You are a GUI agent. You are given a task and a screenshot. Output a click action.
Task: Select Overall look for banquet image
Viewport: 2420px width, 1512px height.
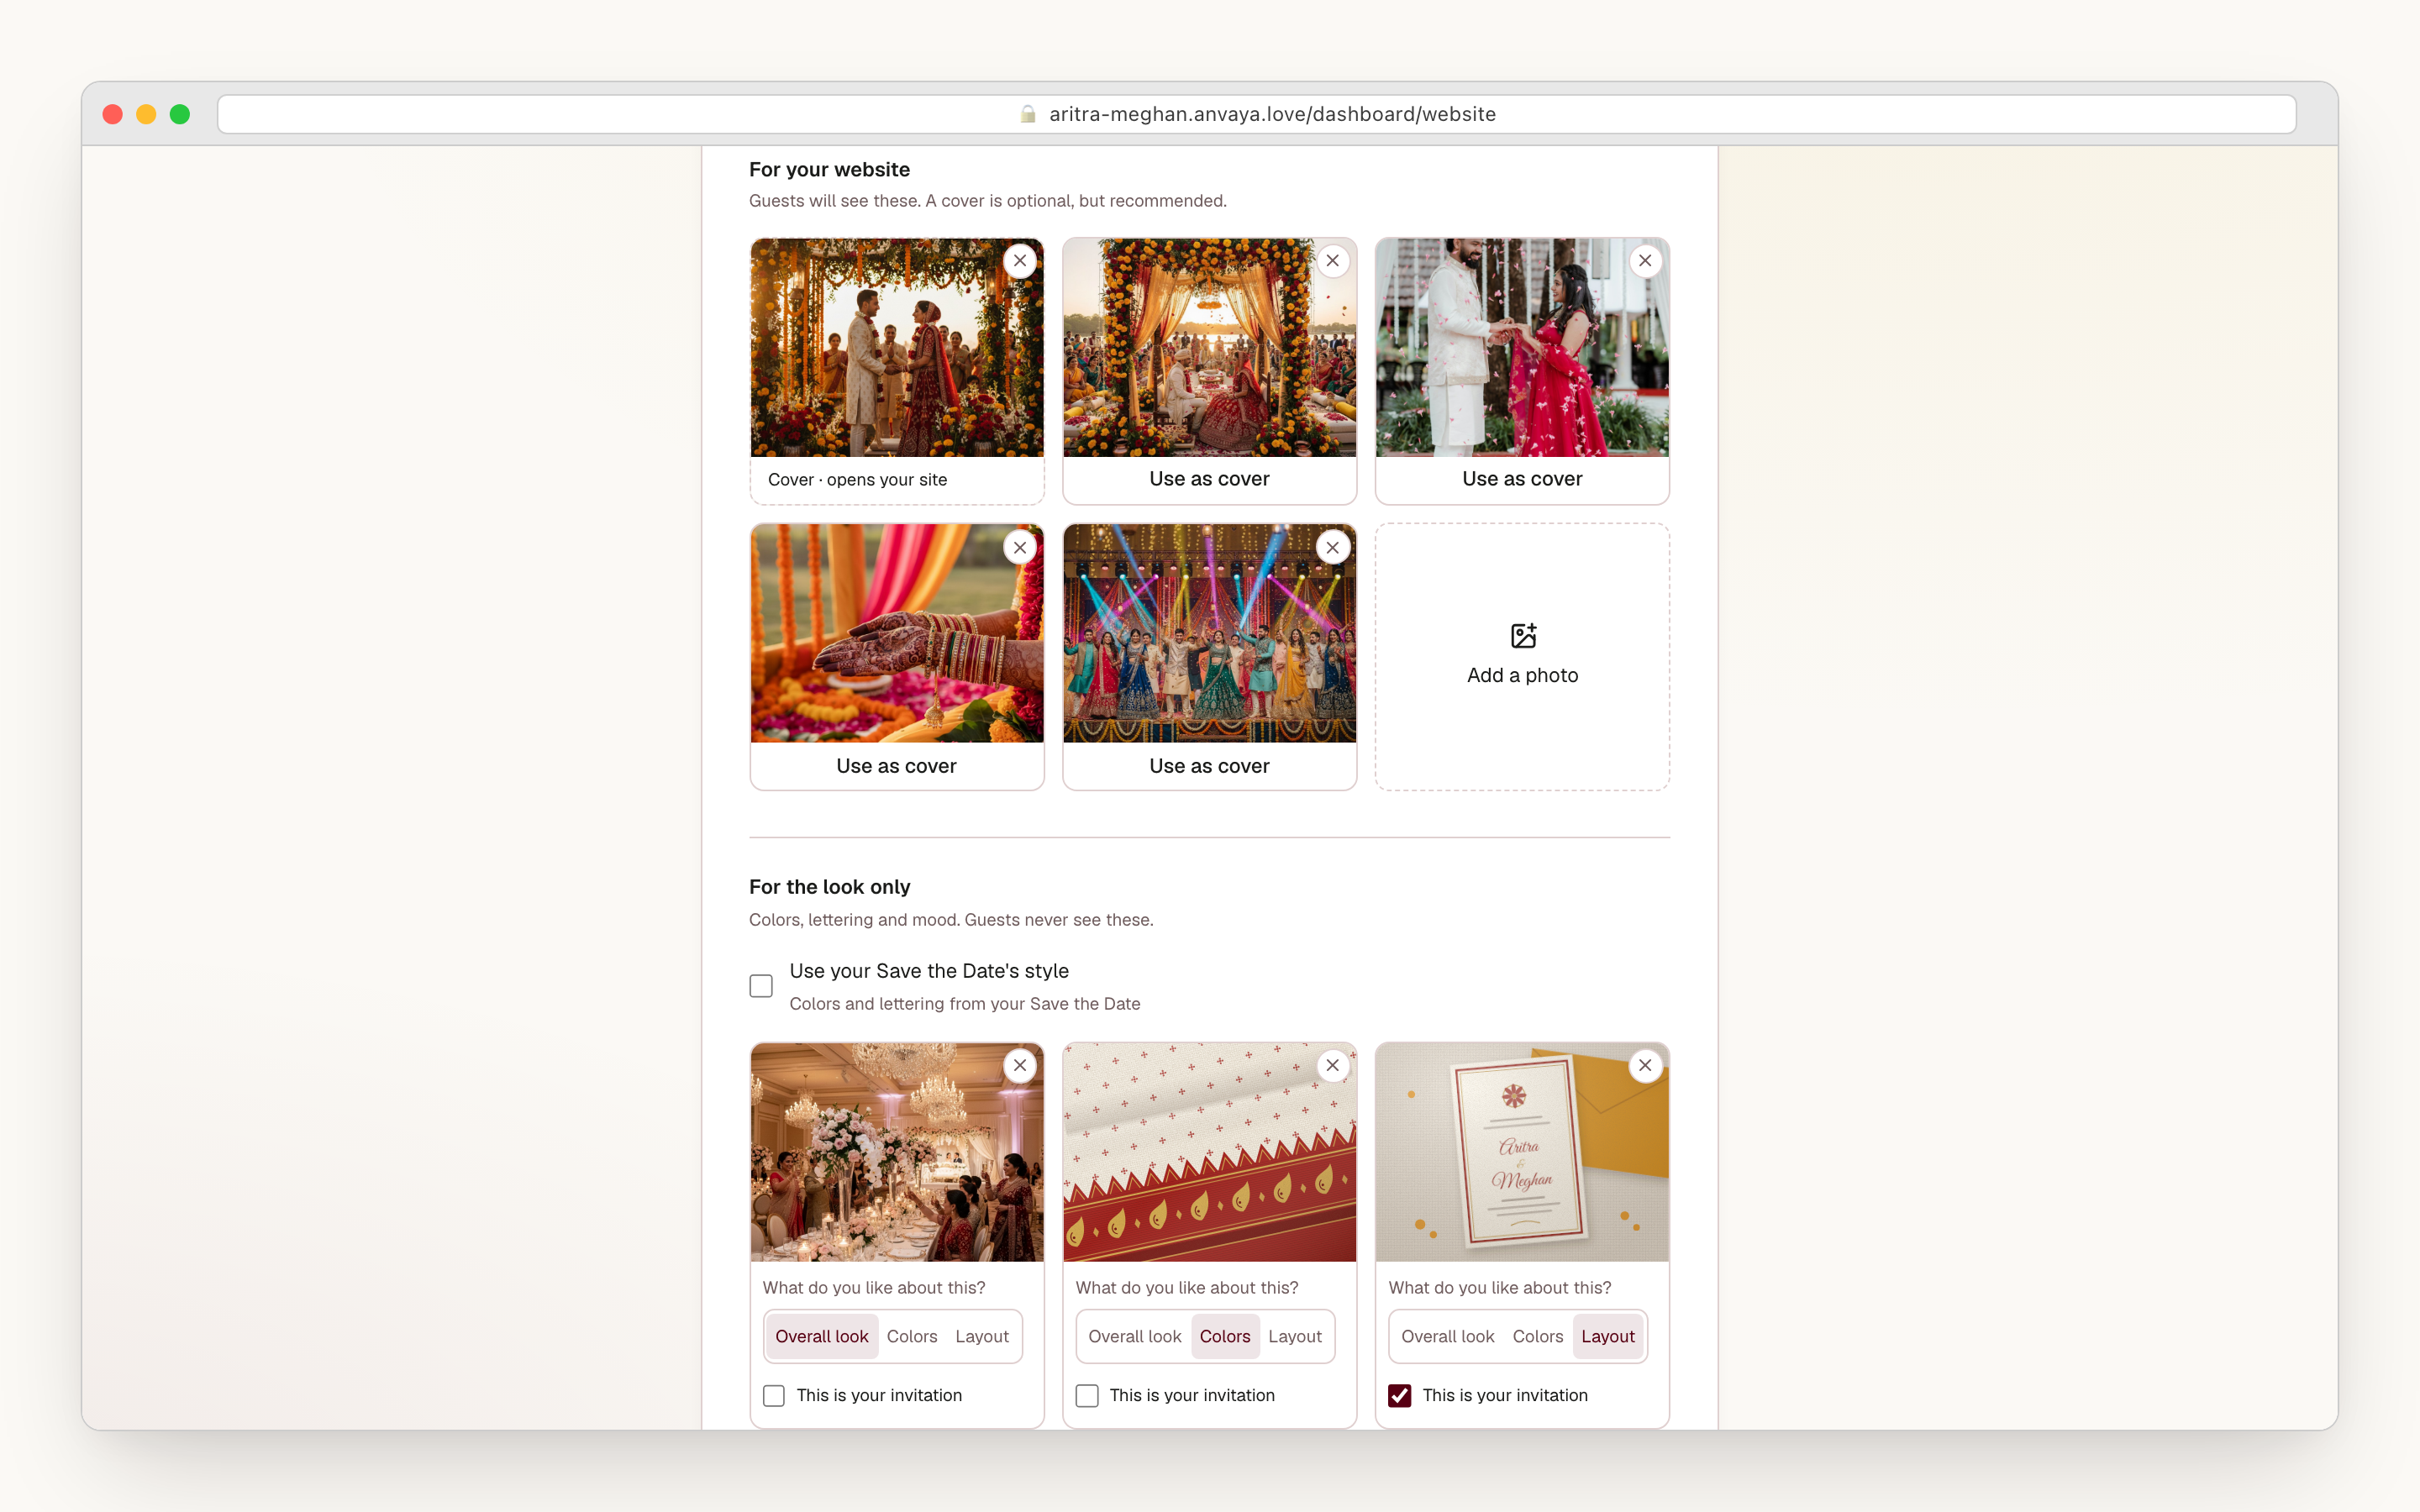pos(822,1337)
